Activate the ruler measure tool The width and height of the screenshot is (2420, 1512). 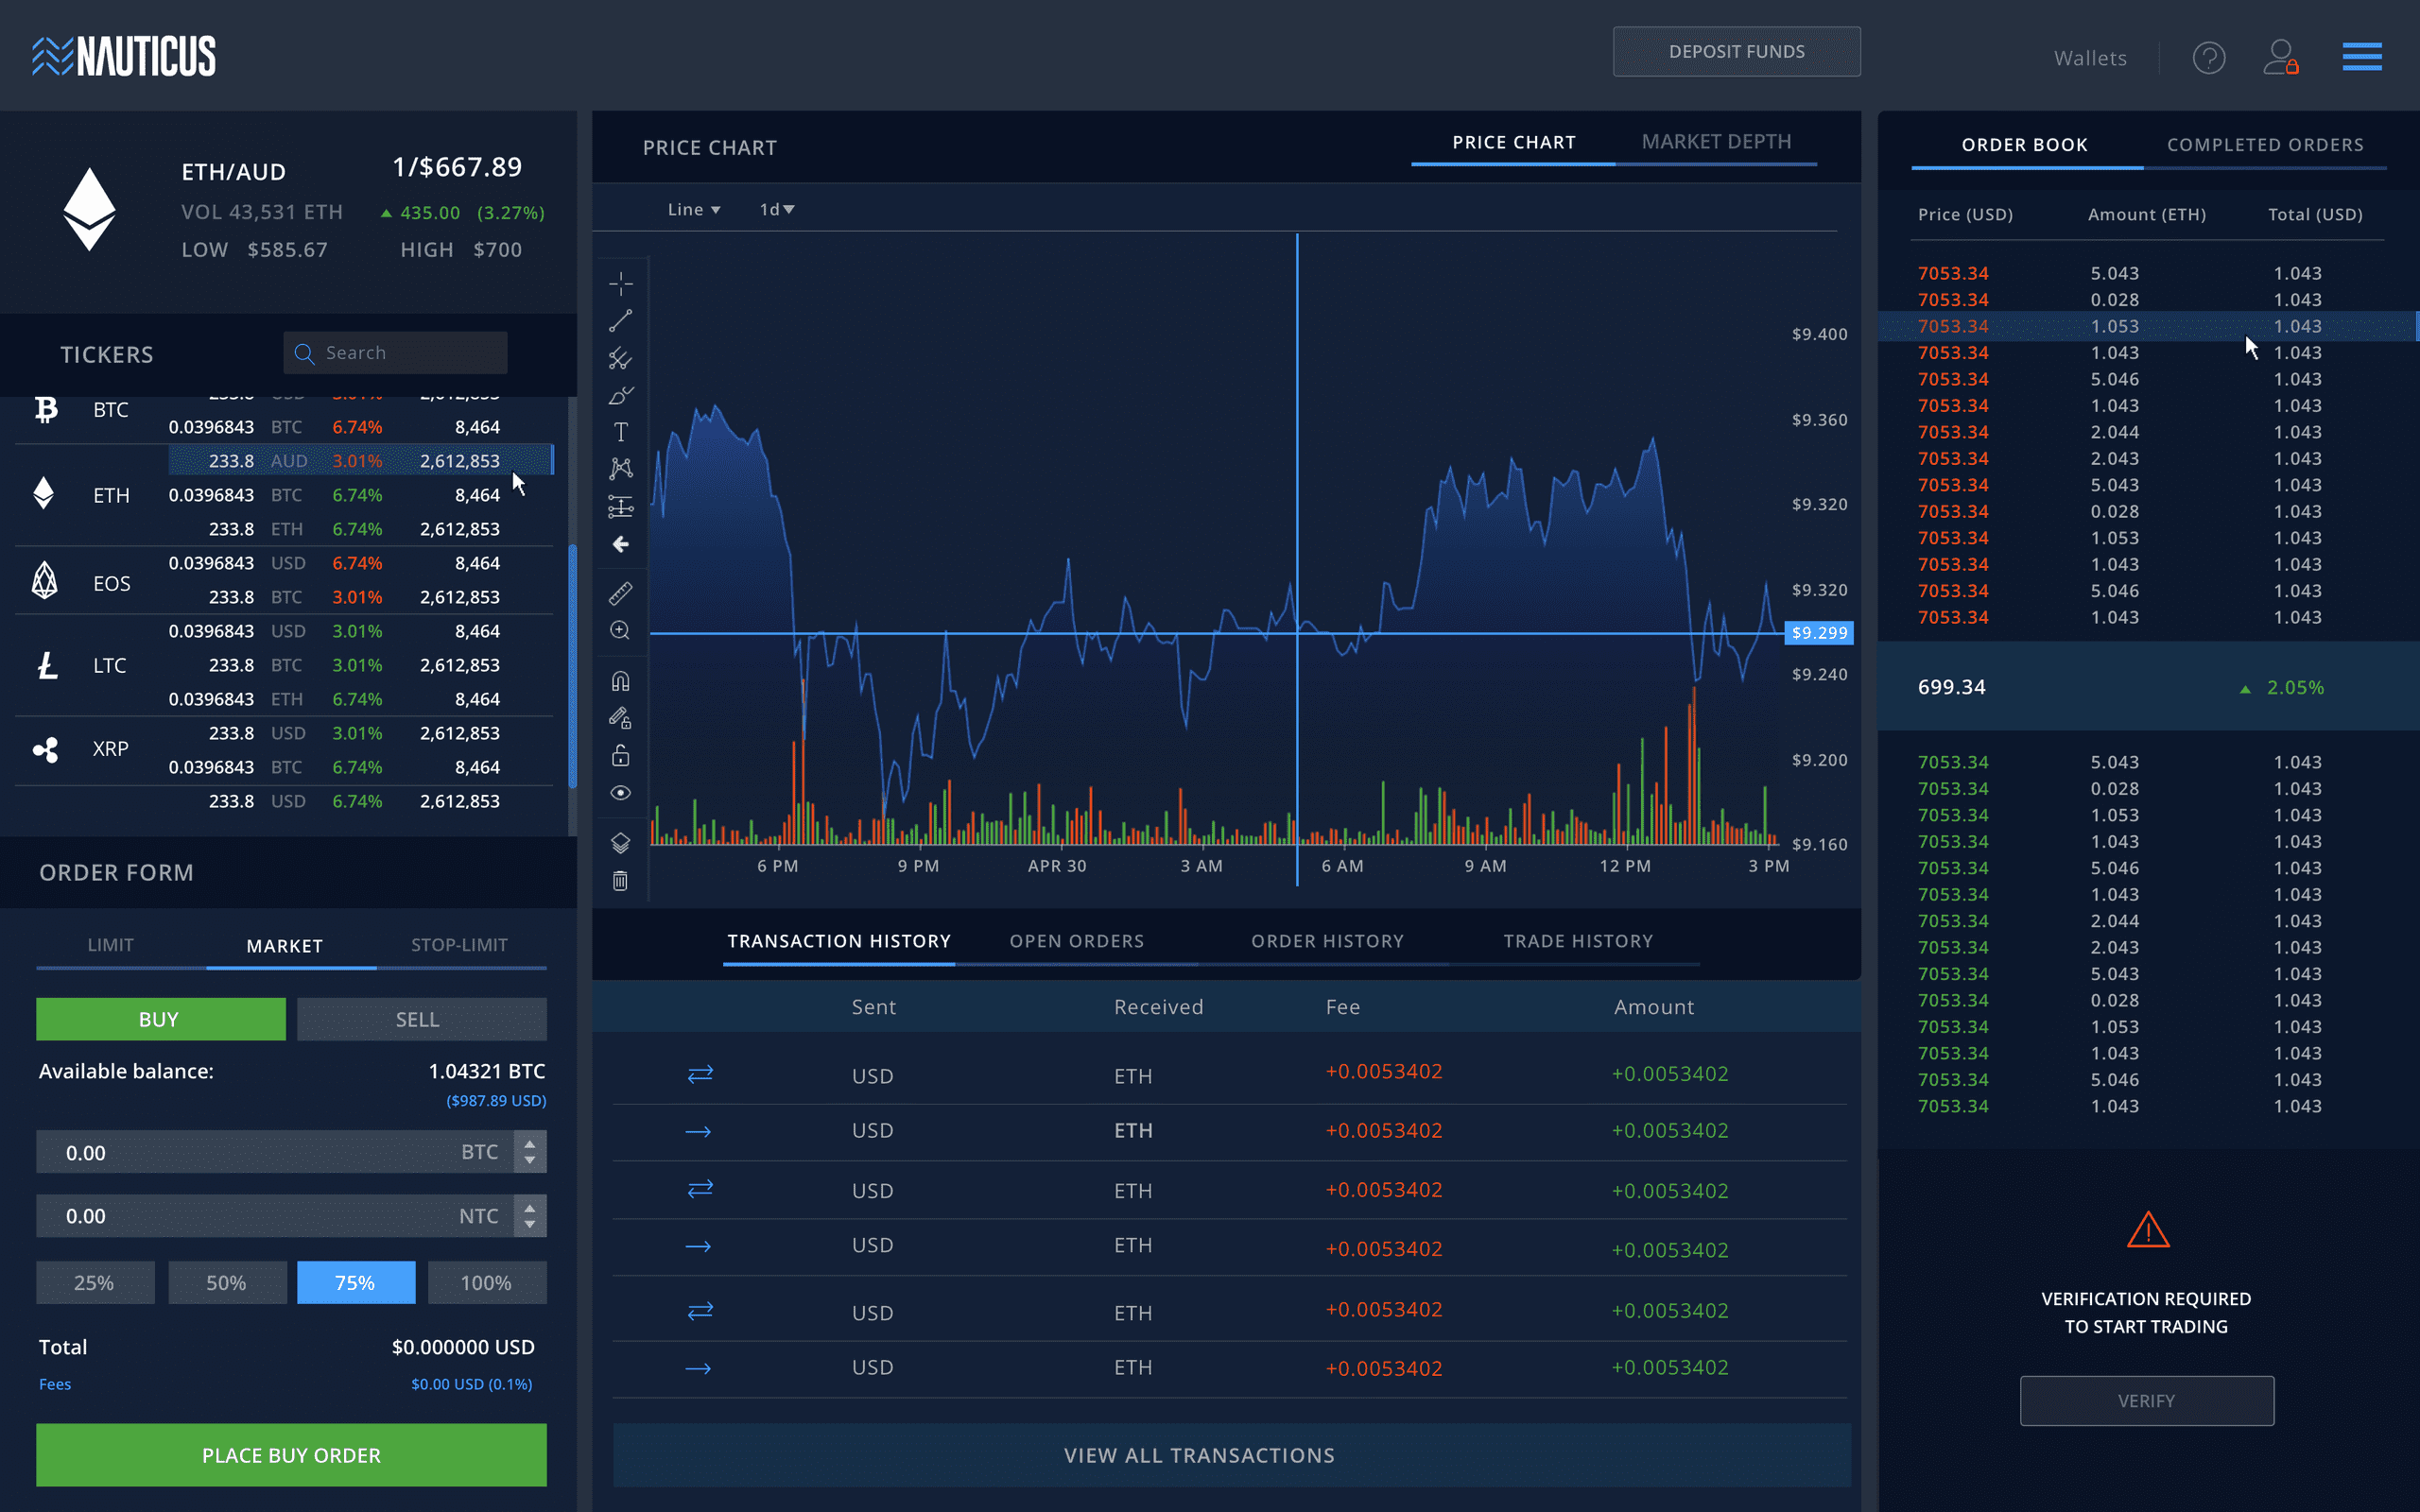click(x=620, y=594)
